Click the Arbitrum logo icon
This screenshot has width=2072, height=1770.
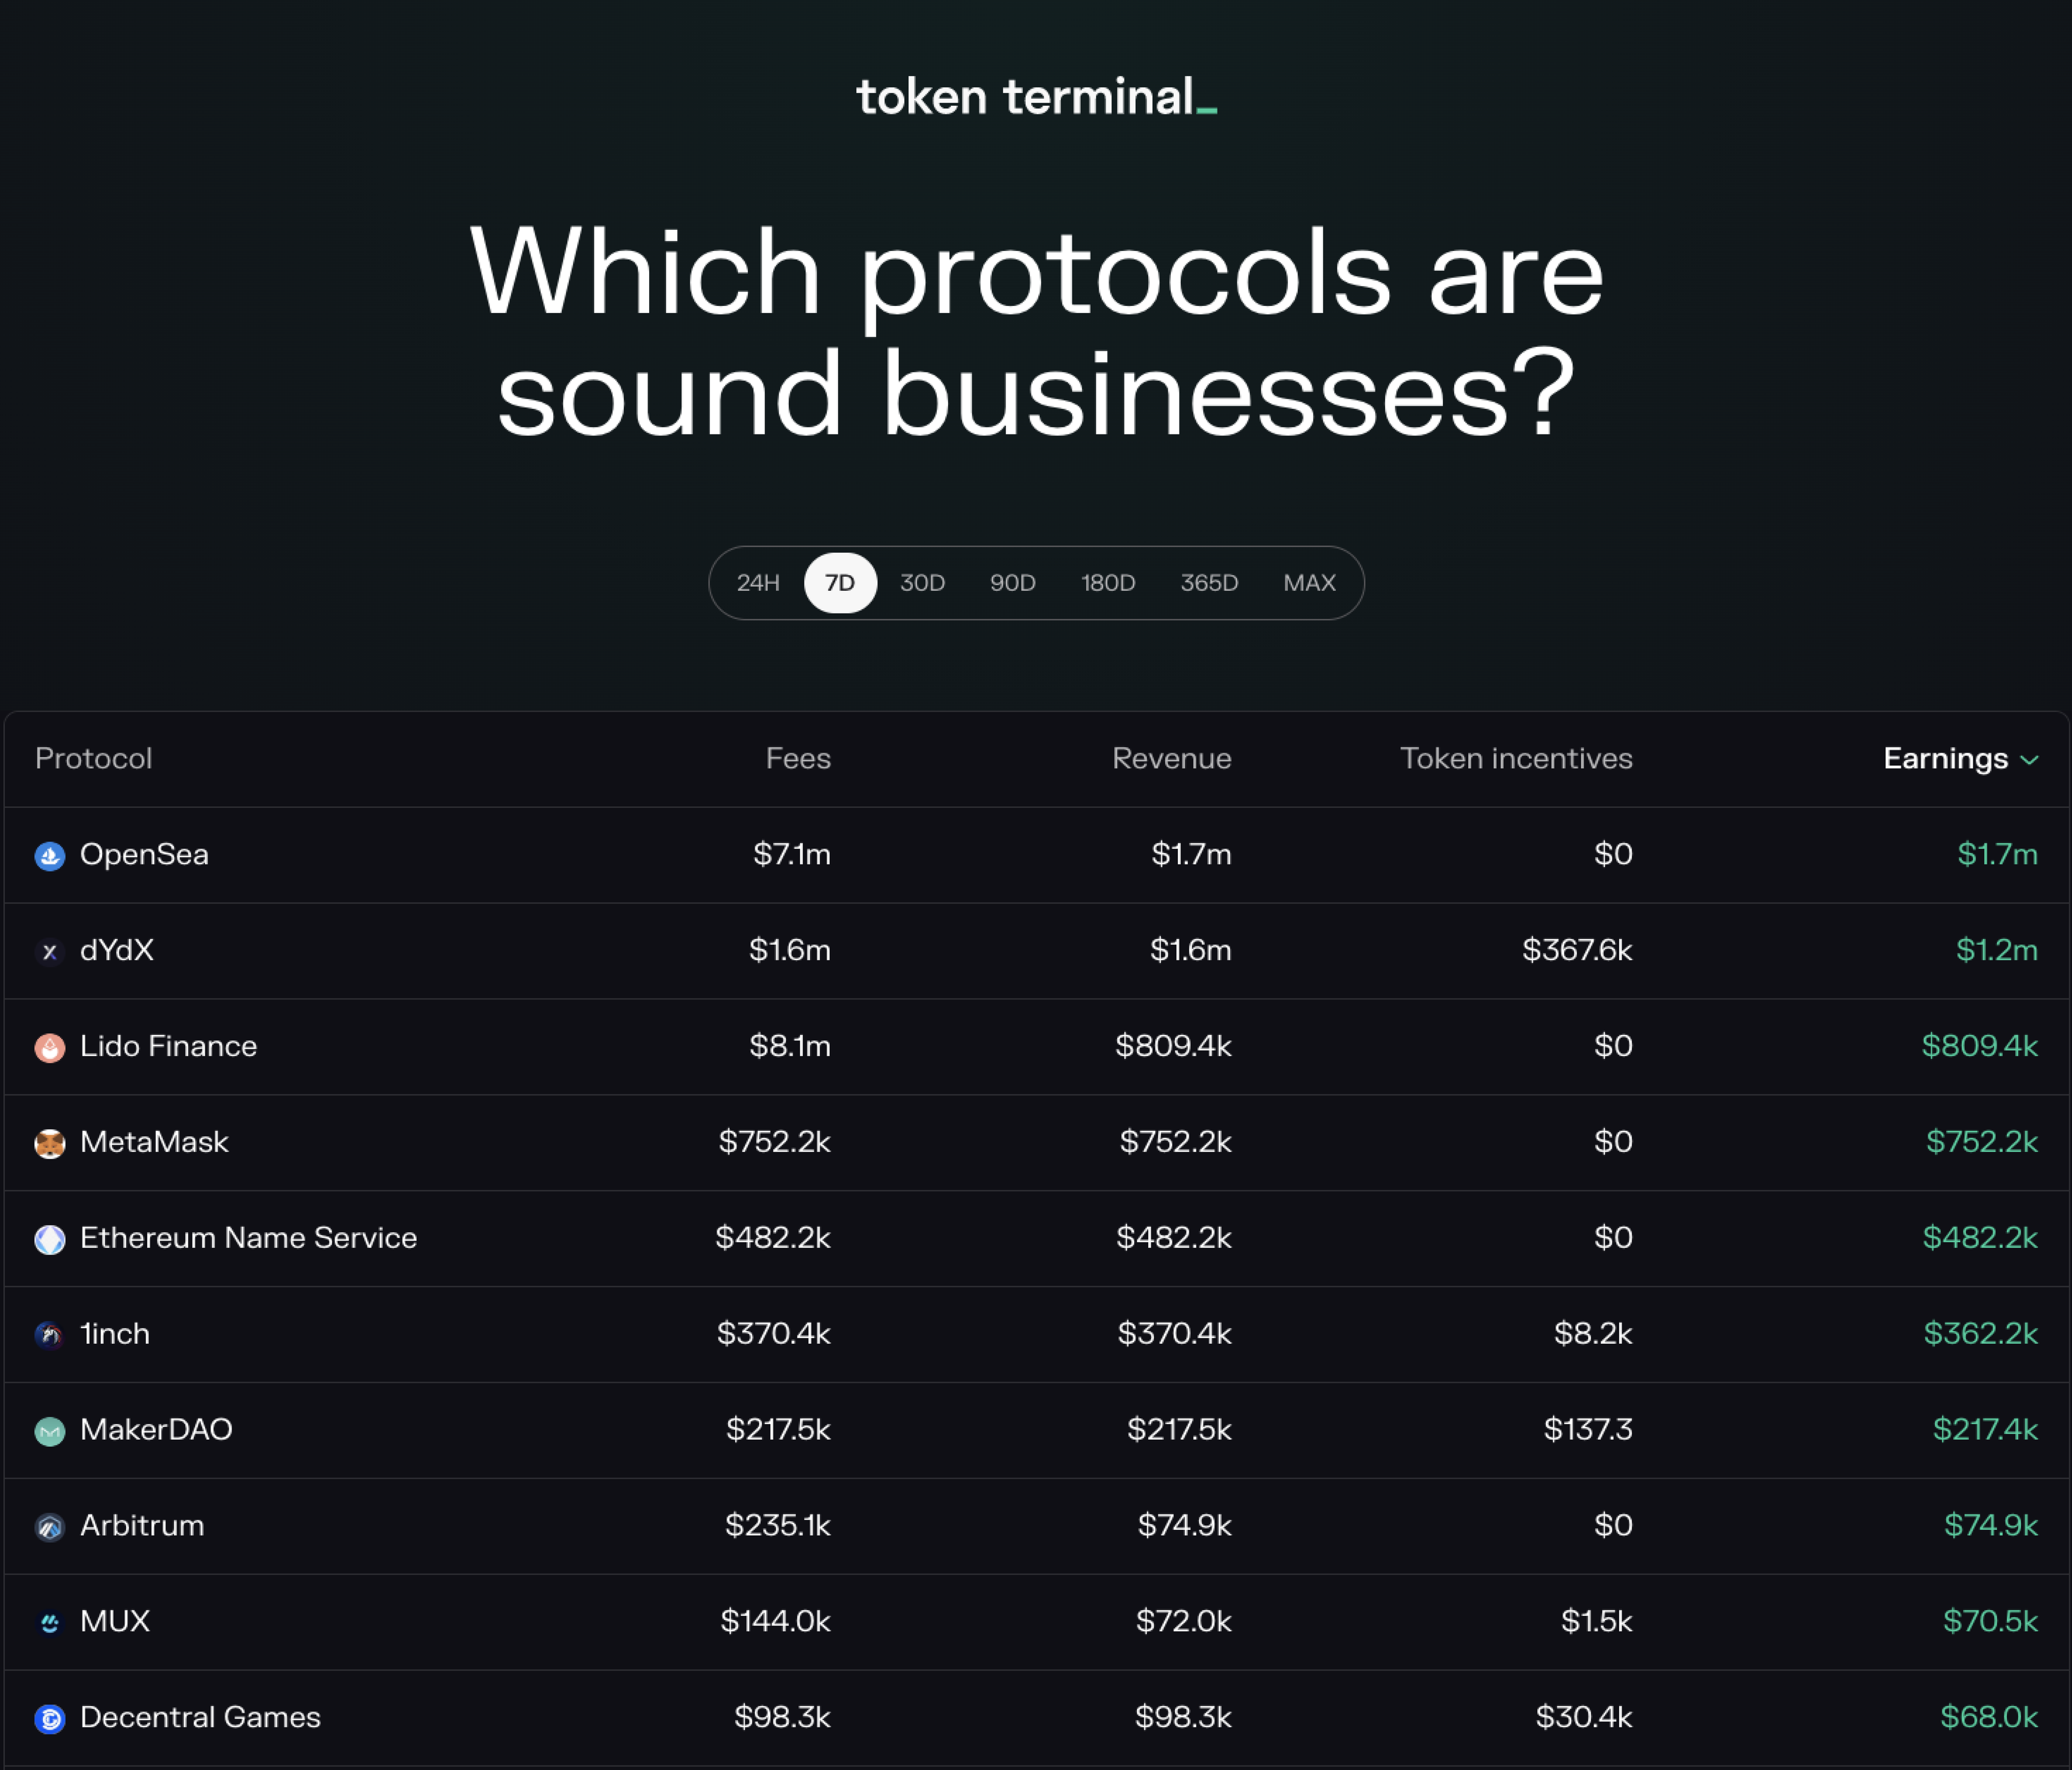click(49, 1527)
